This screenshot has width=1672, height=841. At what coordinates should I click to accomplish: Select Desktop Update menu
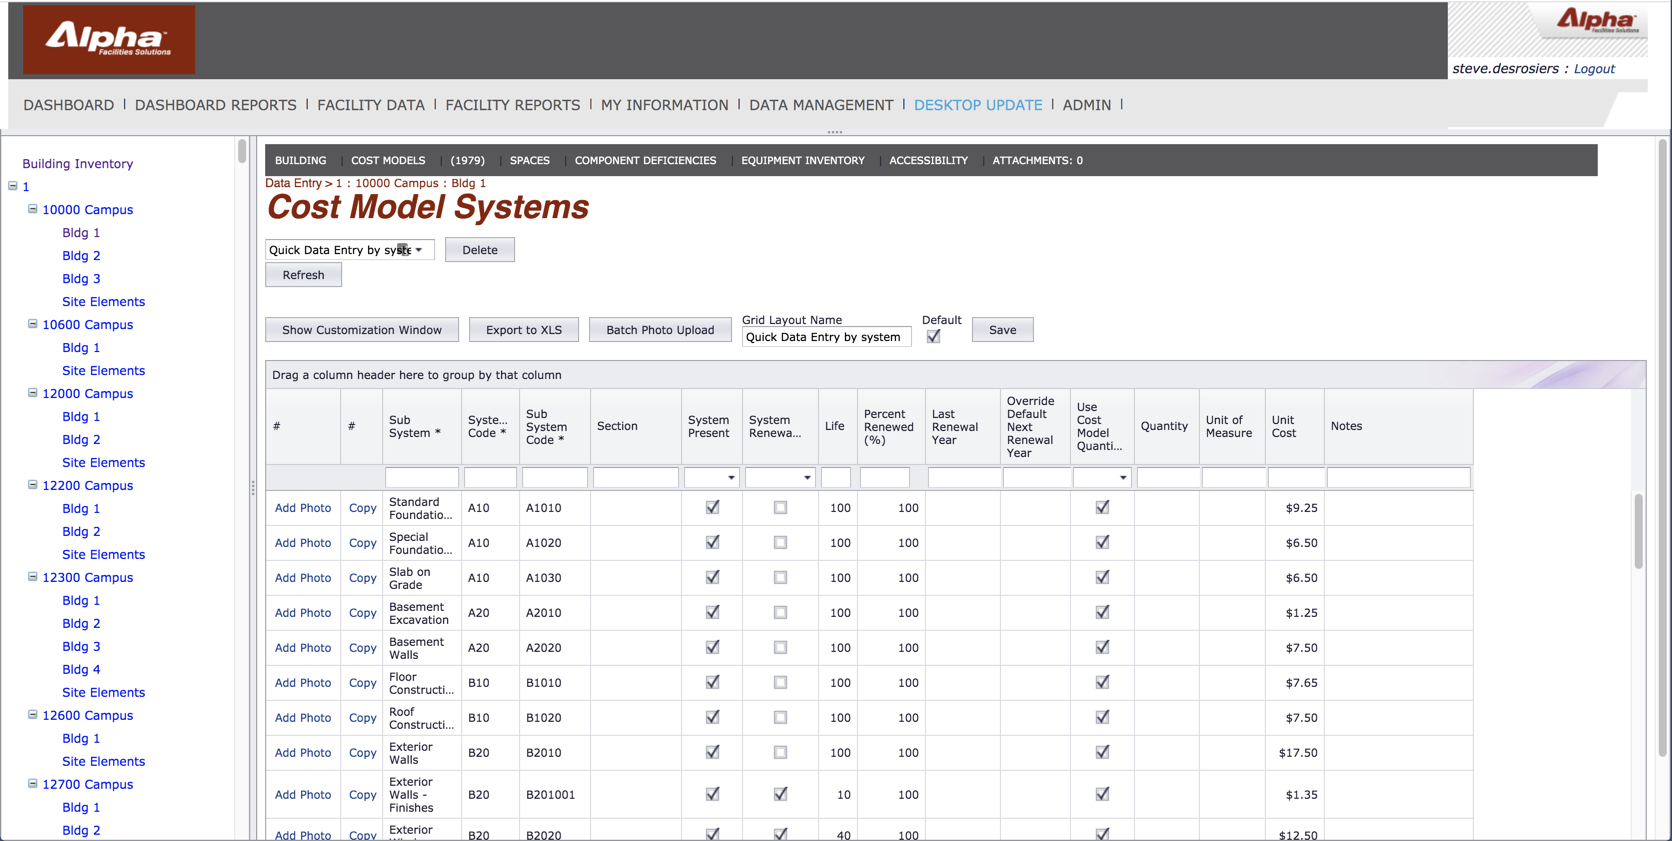point(978,105)
